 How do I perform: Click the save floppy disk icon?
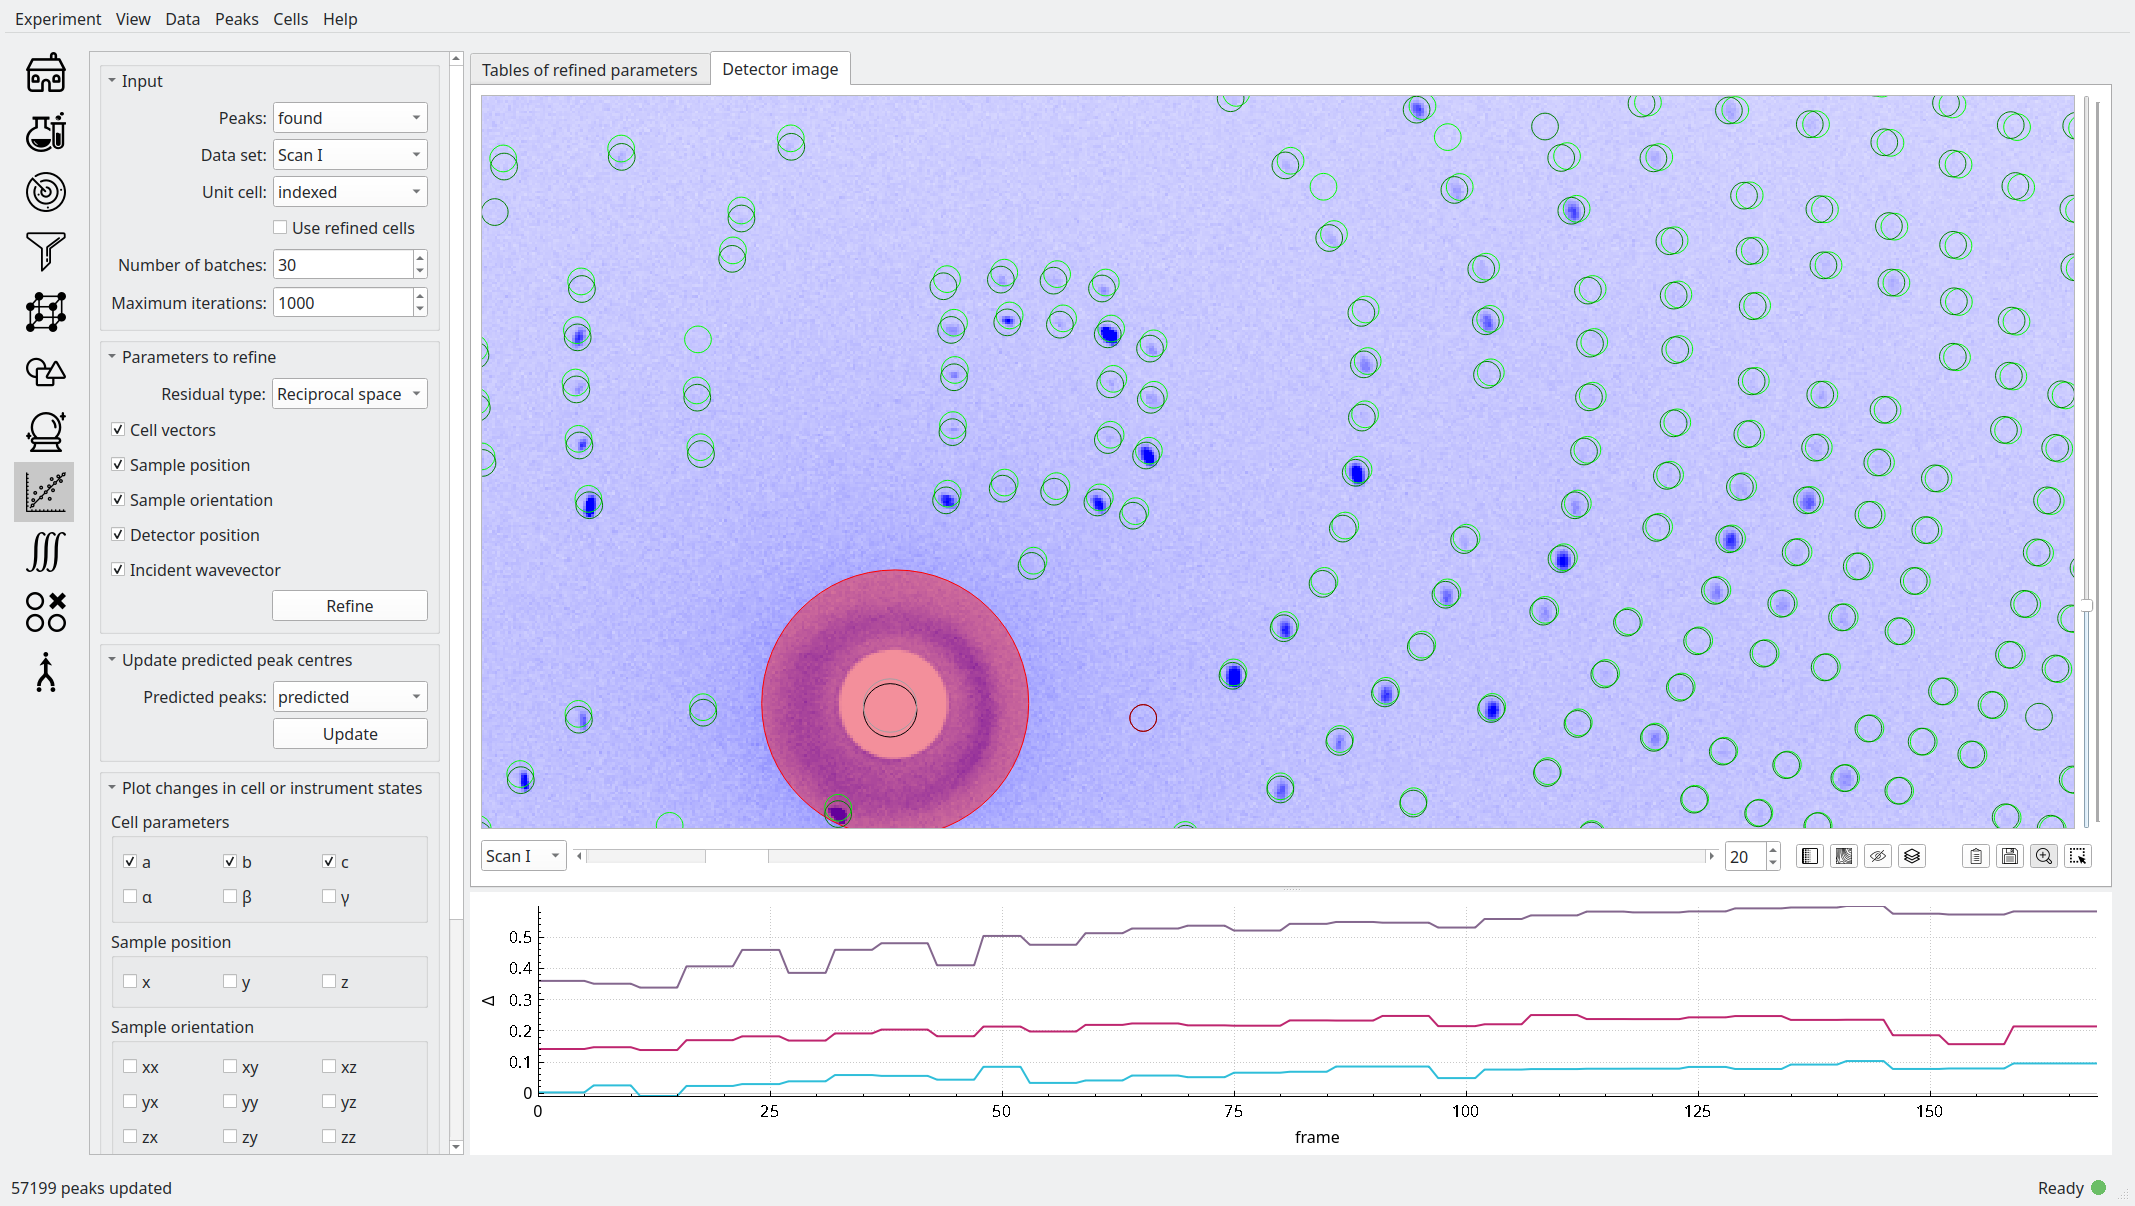[2009, 856]
